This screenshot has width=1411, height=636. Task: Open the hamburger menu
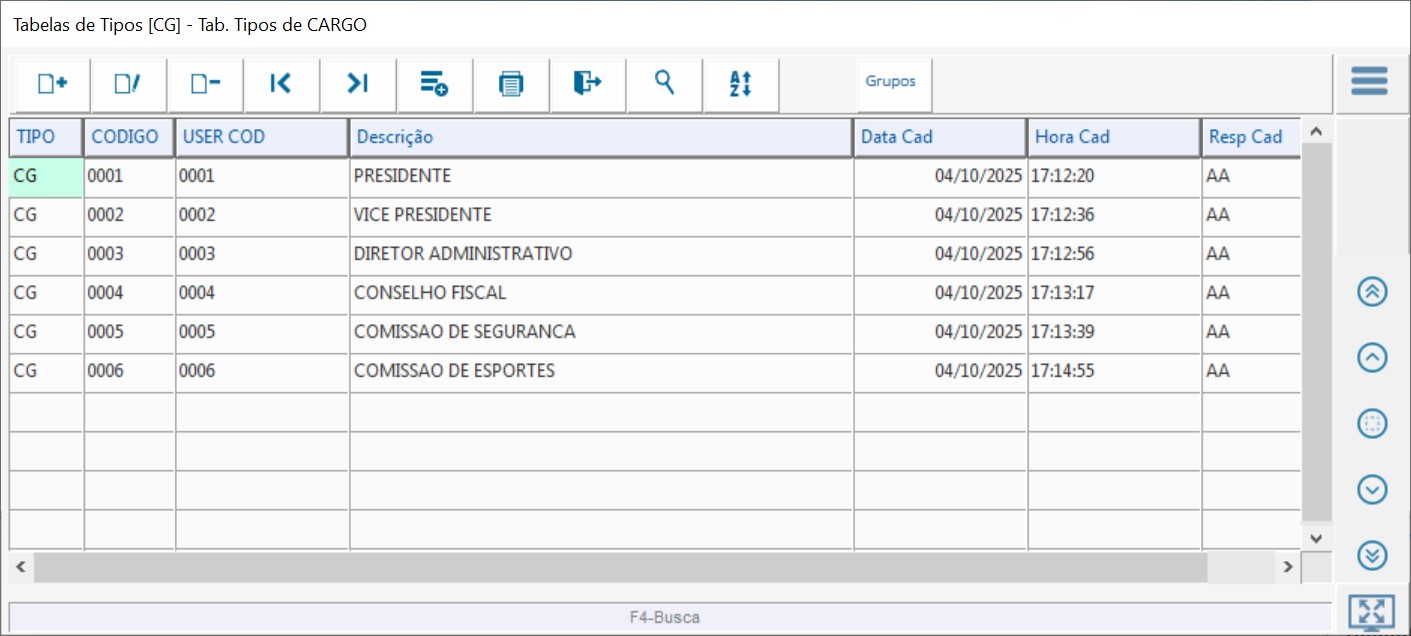click(x=1369, y=81)
